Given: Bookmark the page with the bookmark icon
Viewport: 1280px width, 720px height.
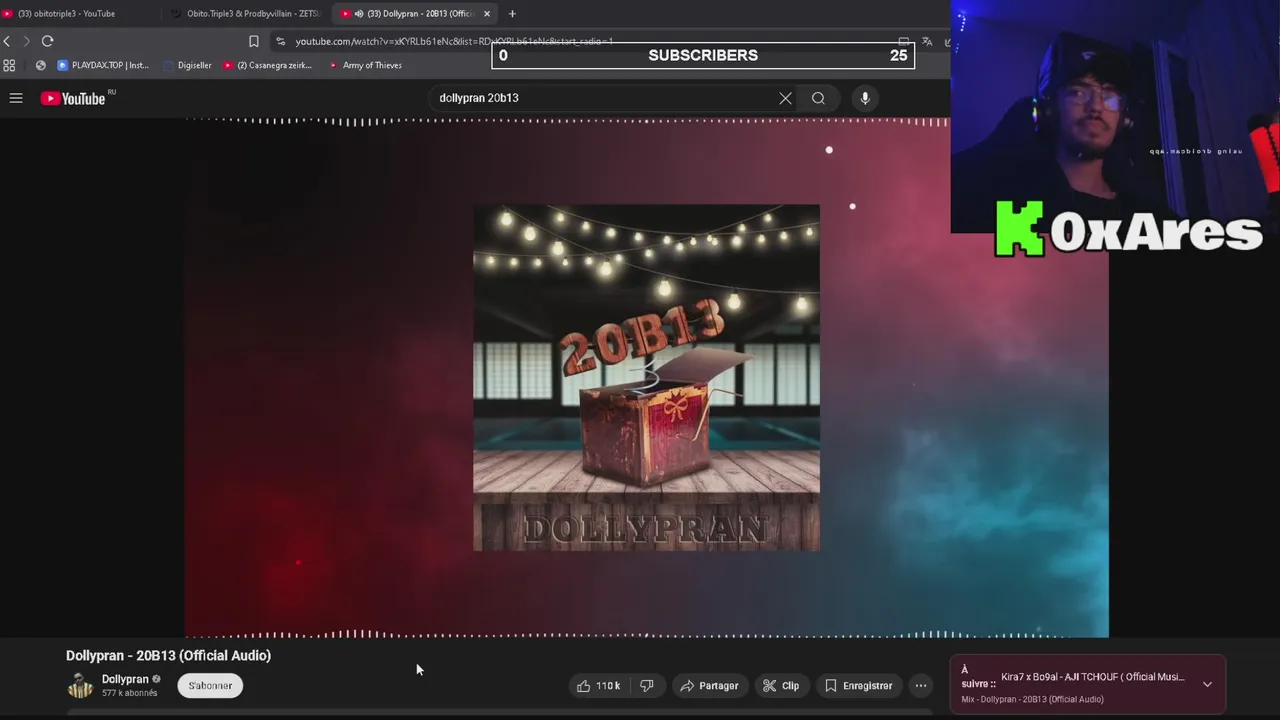Looking at the screenshot, I should (x=254, y=41).
